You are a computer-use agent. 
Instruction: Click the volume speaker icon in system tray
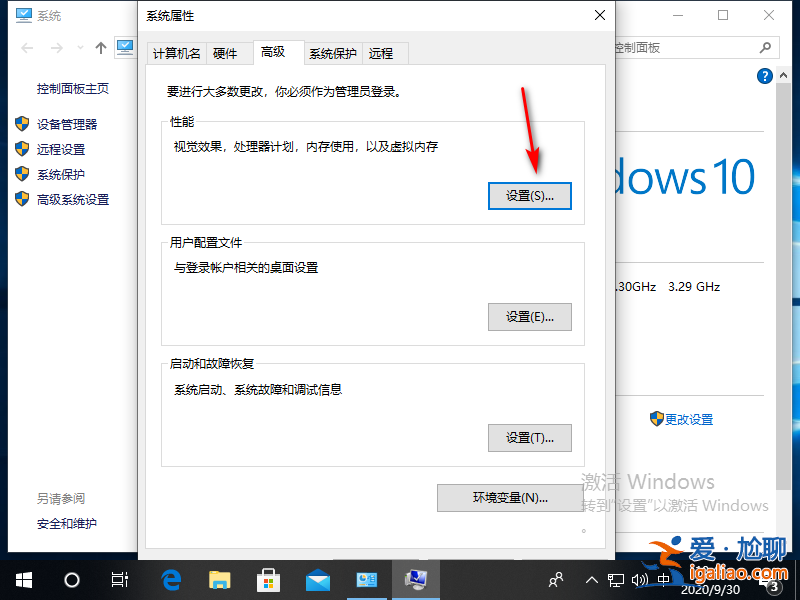pos(641,580)
